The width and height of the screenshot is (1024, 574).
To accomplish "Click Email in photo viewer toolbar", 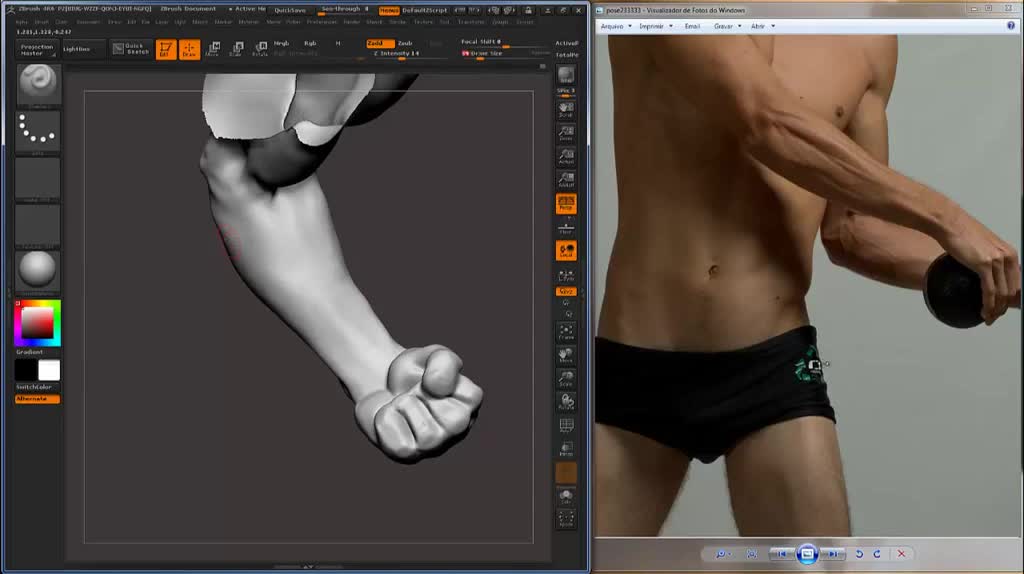I will 692,26.
